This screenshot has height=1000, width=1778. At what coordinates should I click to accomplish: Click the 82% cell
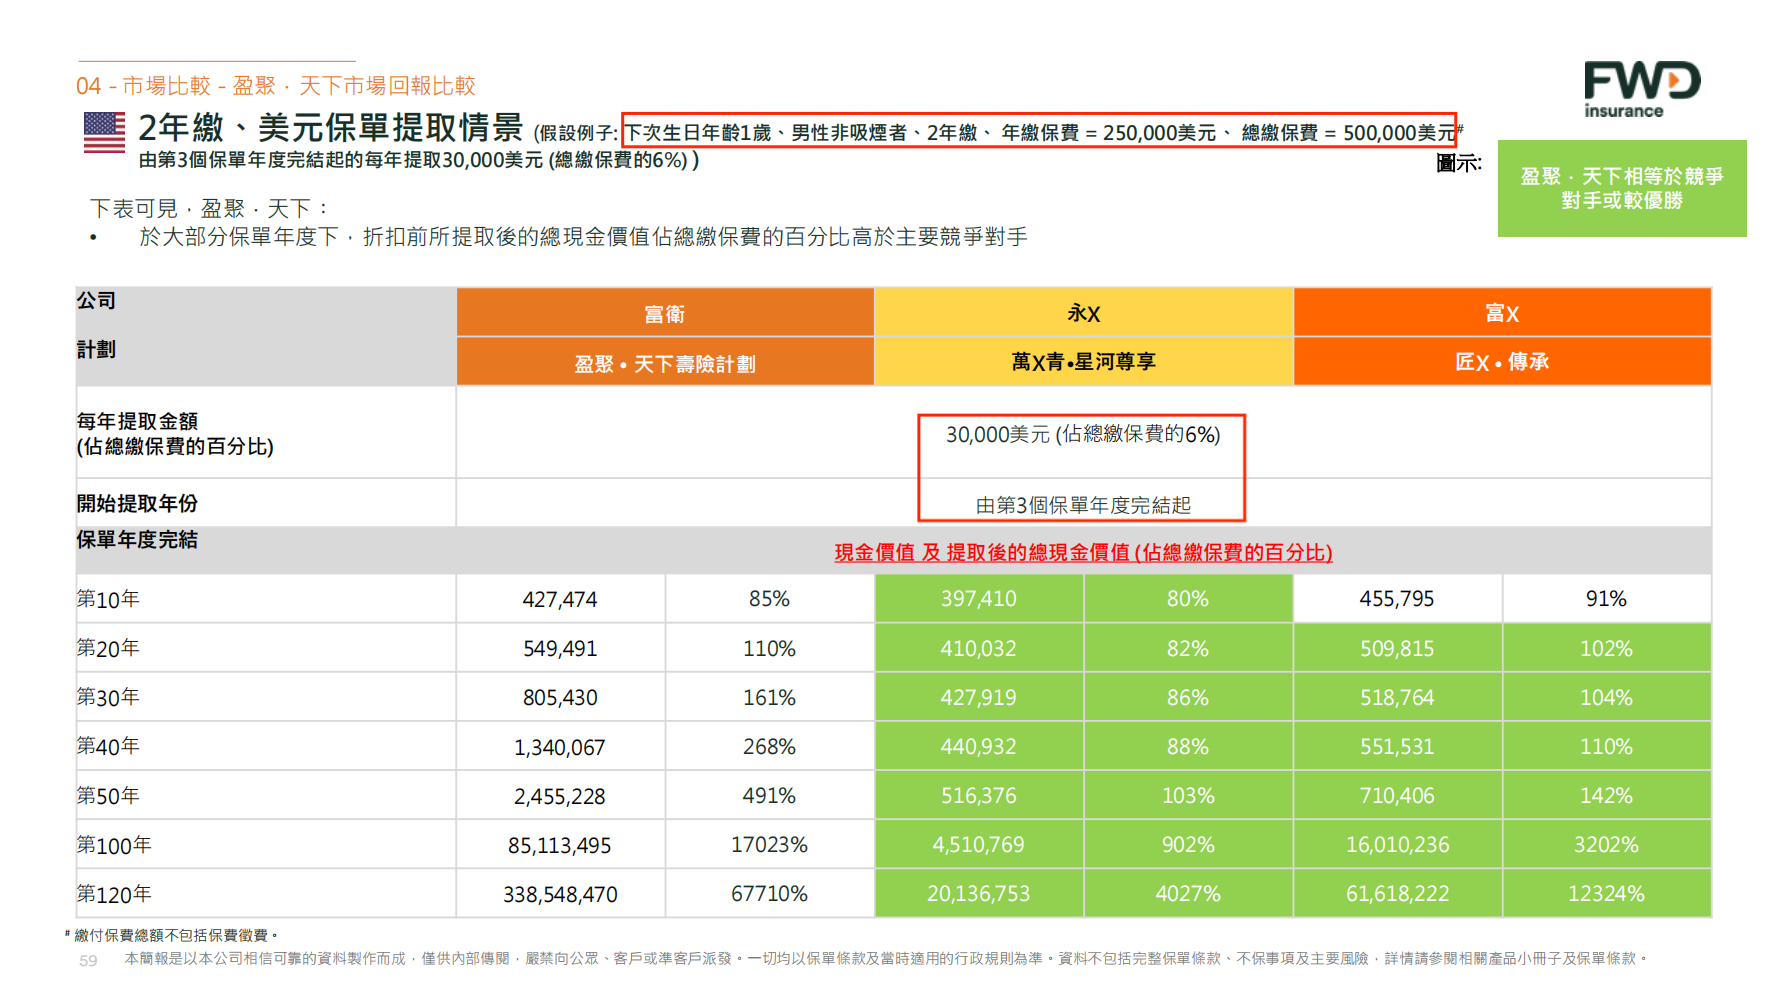pyautogui.click(x=1188, y=648)
